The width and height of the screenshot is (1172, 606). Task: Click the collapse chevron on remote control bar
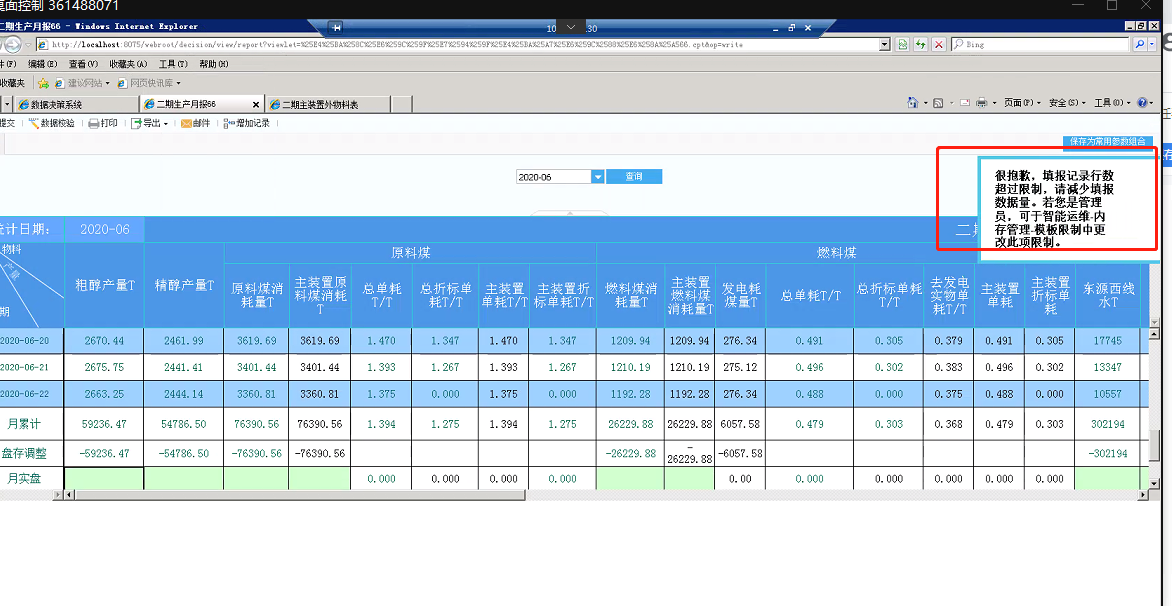[x=571, y=27]
